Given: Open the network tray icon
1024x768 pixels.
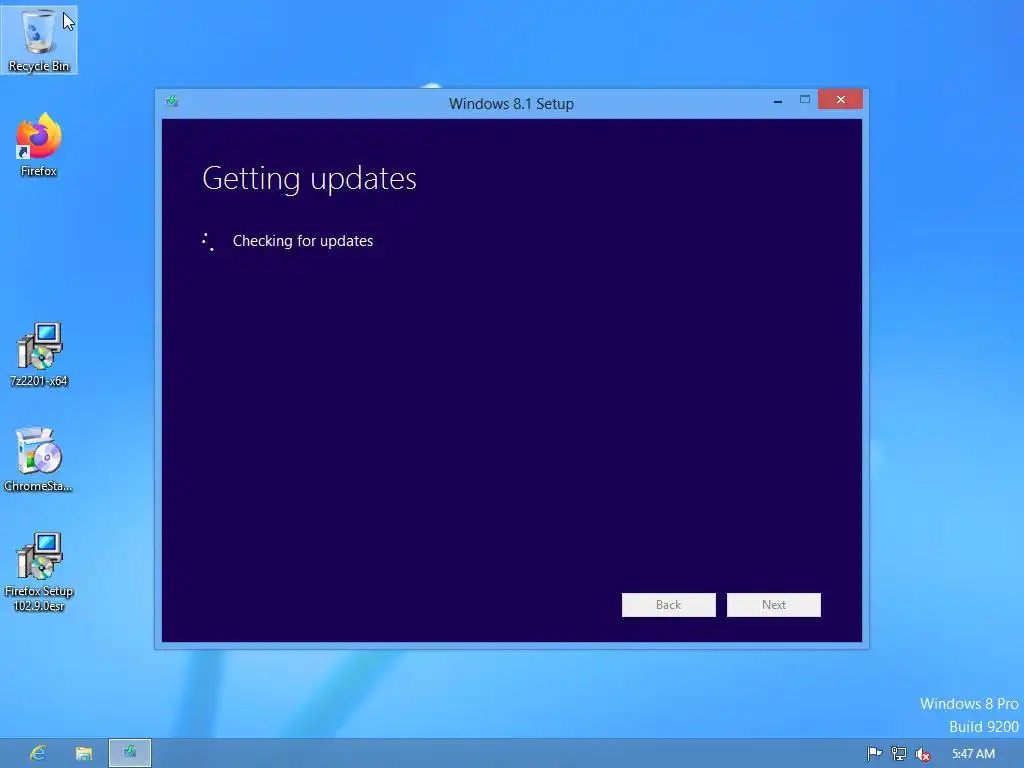Looking at the screenshot, I should pos(899,754).
